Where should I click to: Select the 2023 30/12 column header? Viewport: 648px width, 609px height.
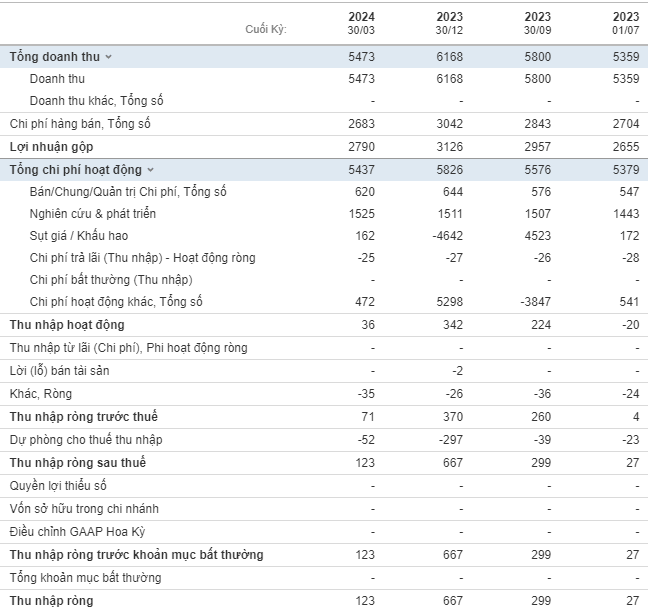click(x=450, y=22)
